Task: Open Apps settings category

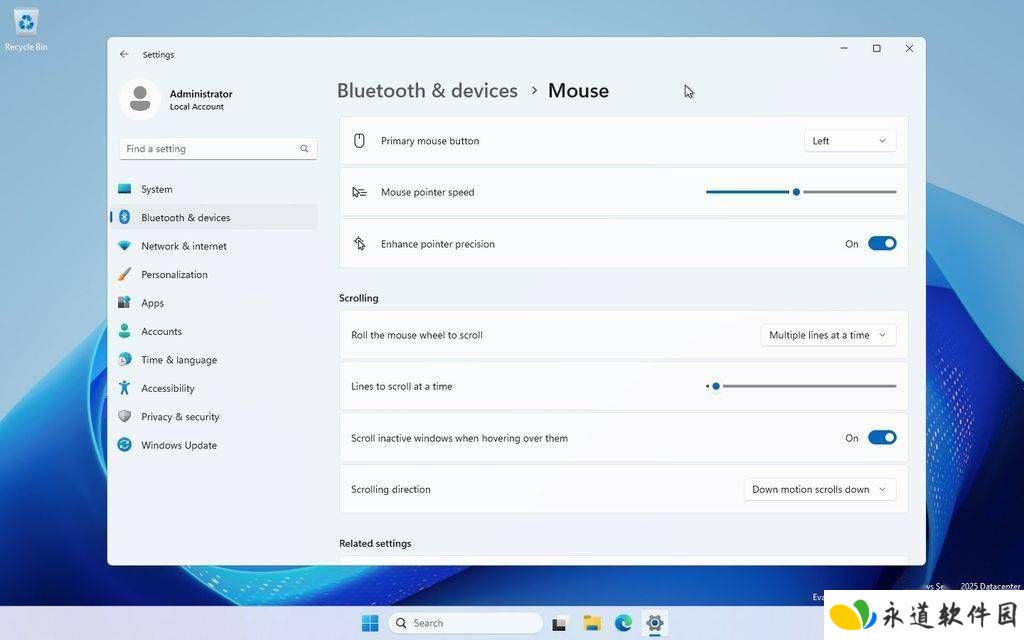Action: [x=214, y=302]
